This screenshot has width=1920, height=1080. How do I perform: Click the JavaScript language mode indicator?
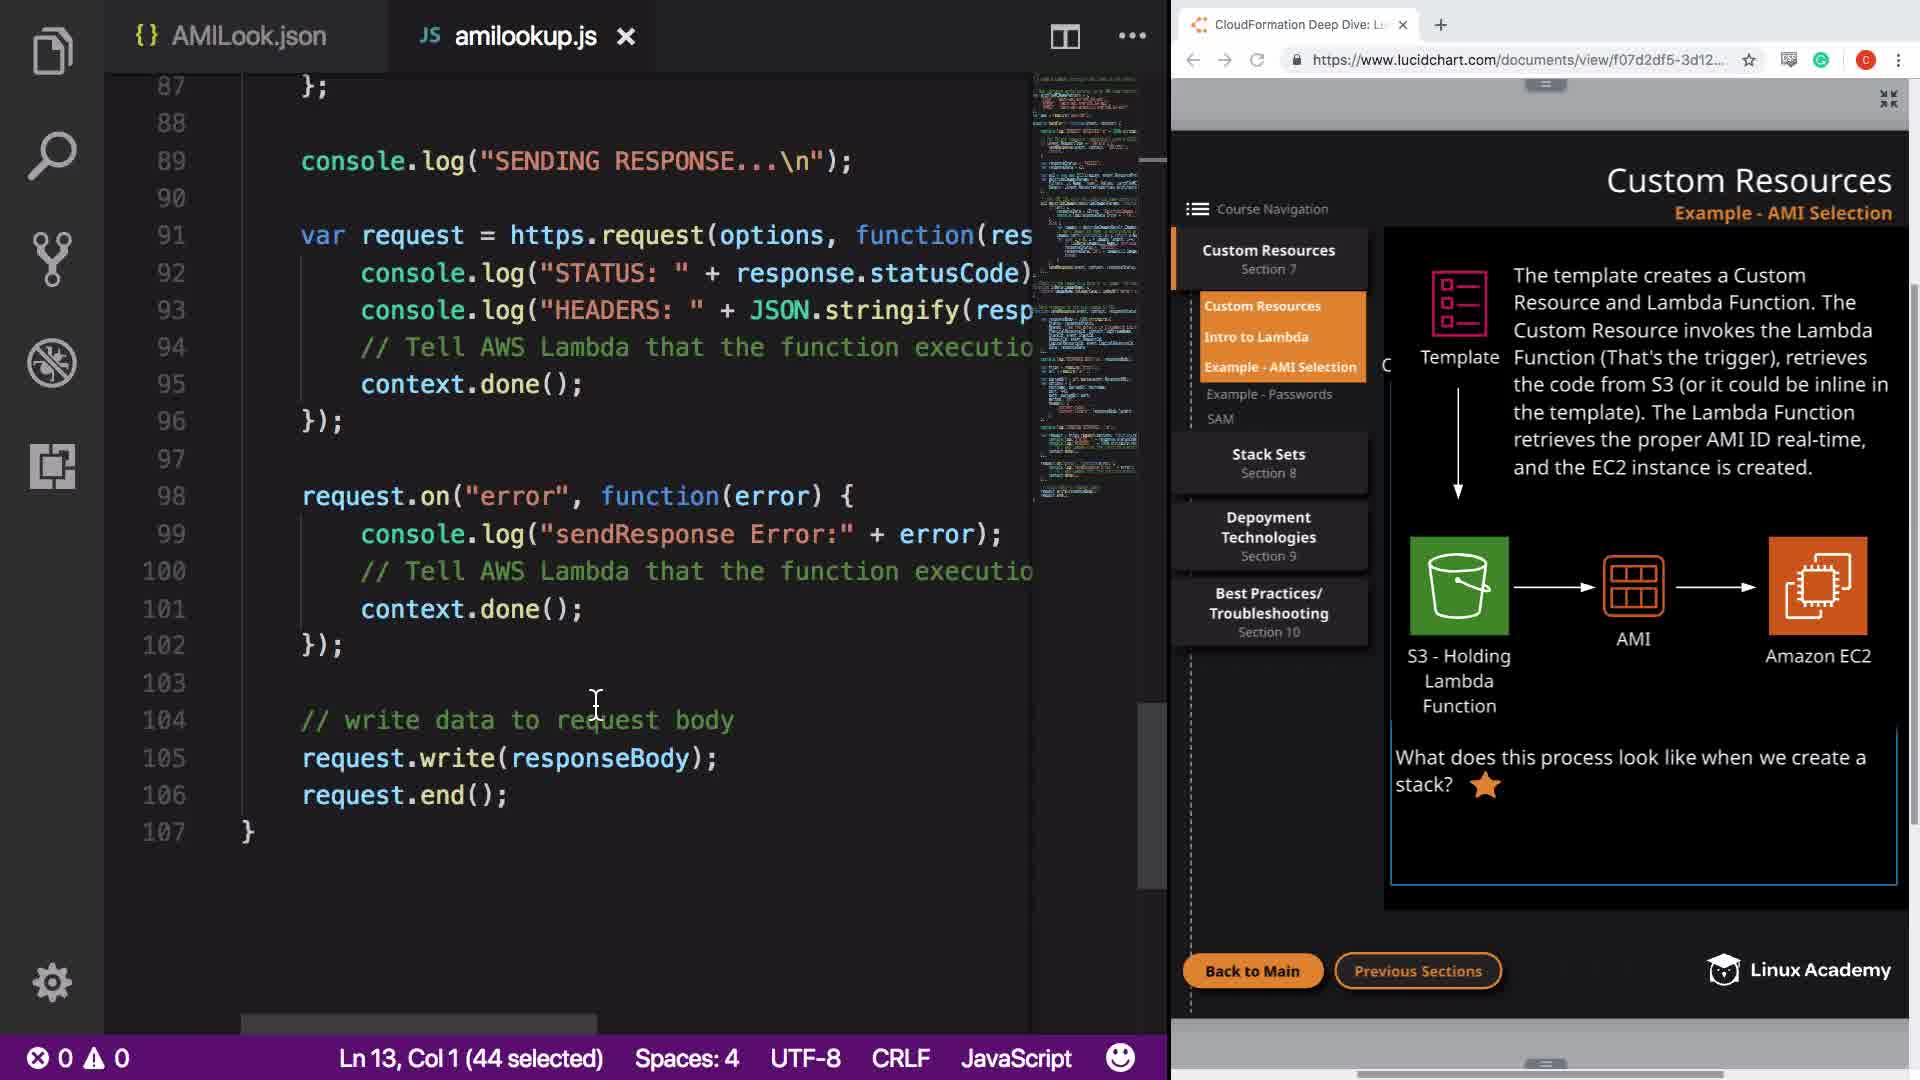click(1015, 1058)
